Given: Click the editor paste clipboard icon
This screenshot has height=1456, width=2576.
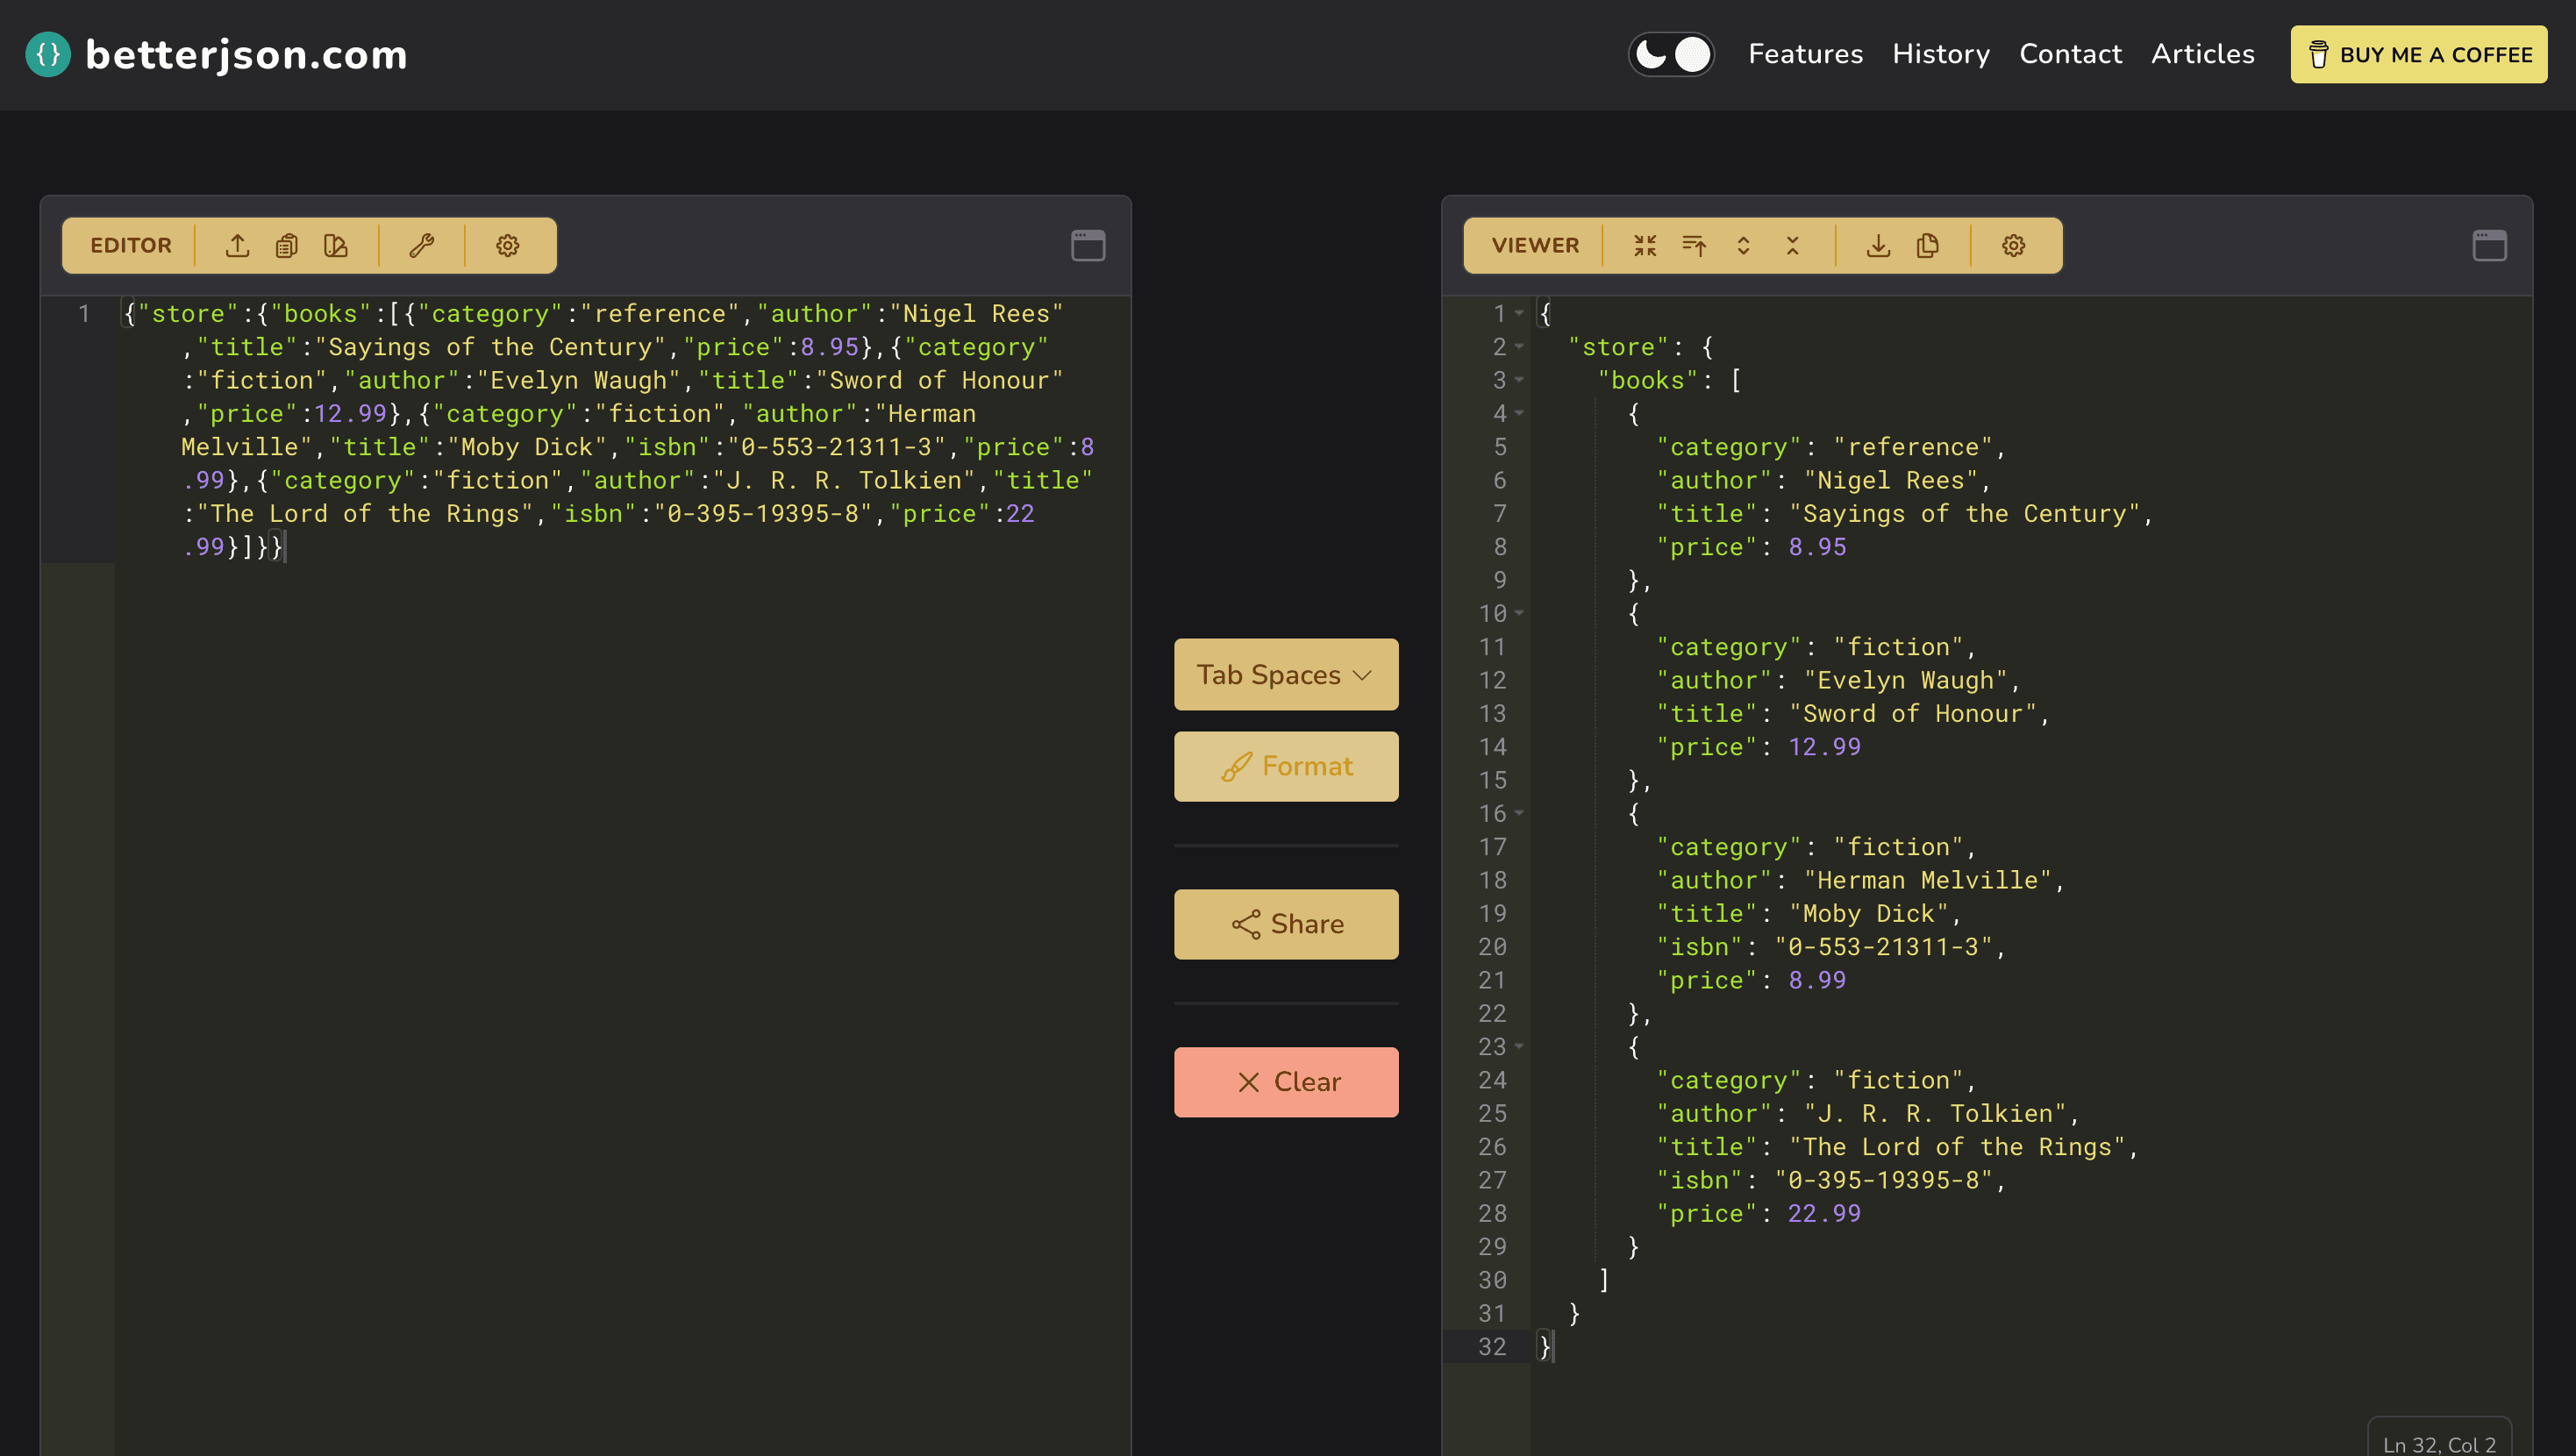Looking at the screenshot, I should (x=287, y=246).
